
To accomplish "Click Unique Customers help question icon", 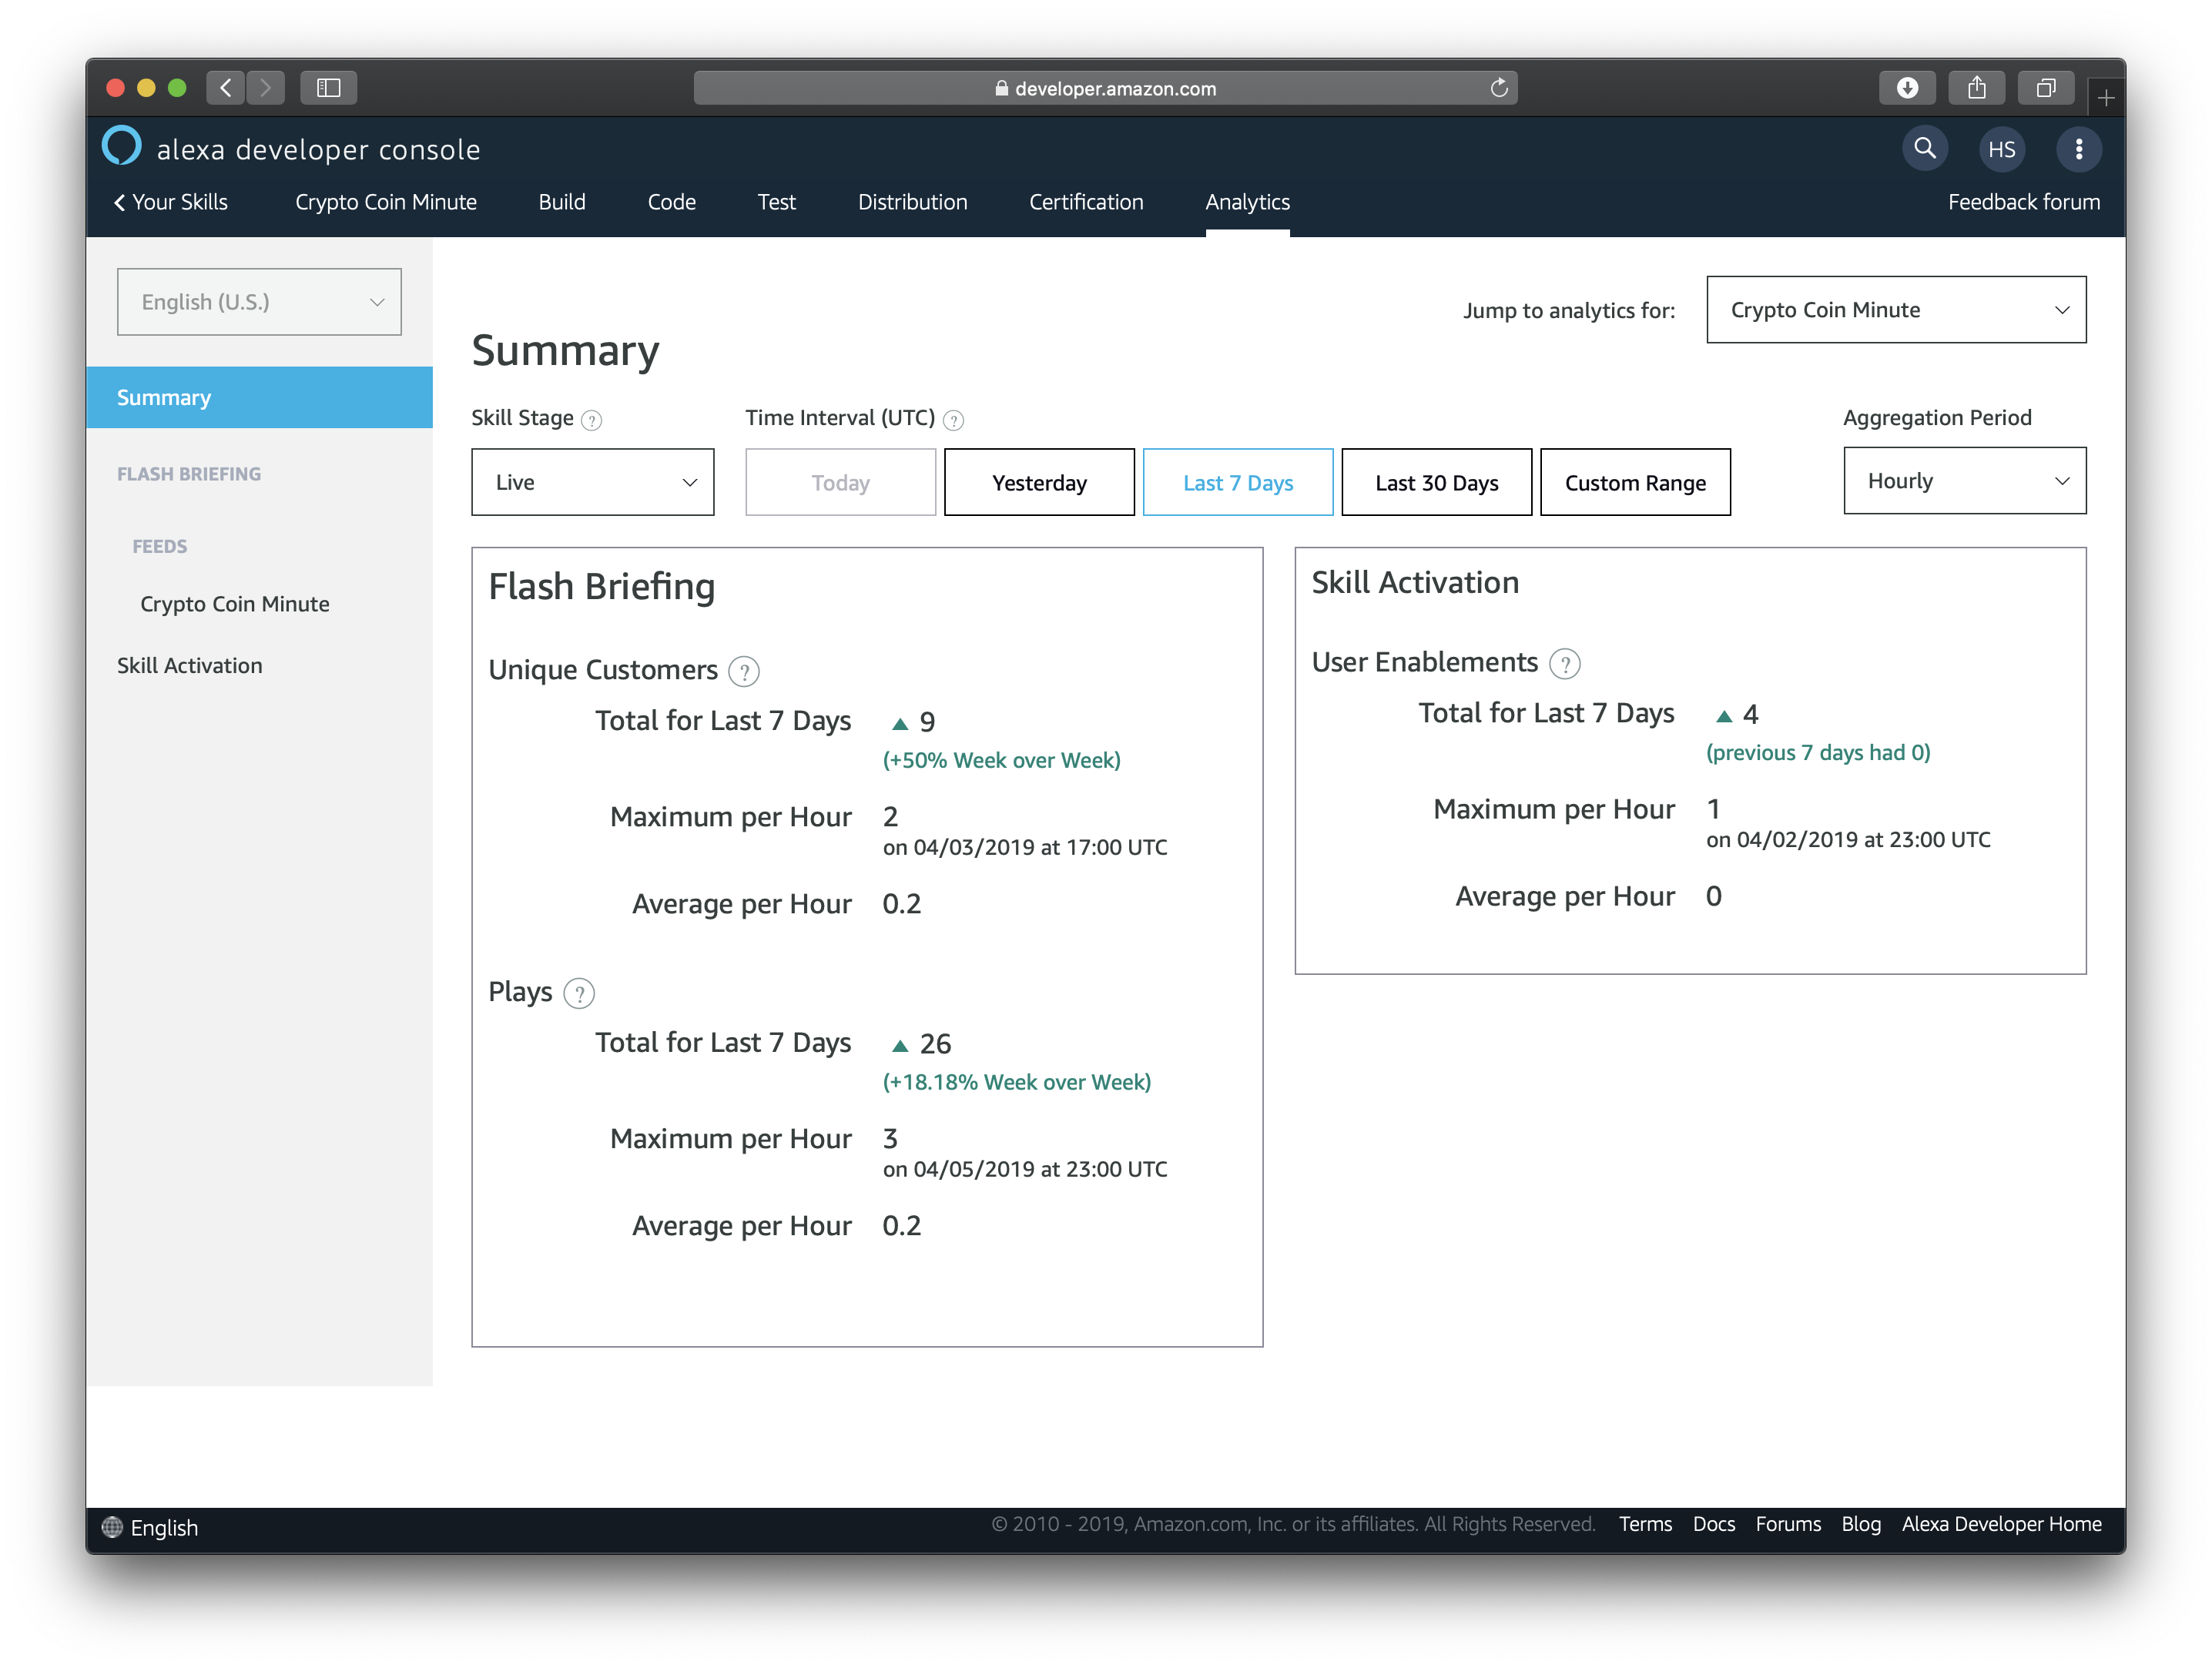I will click(x=744, y=671).
